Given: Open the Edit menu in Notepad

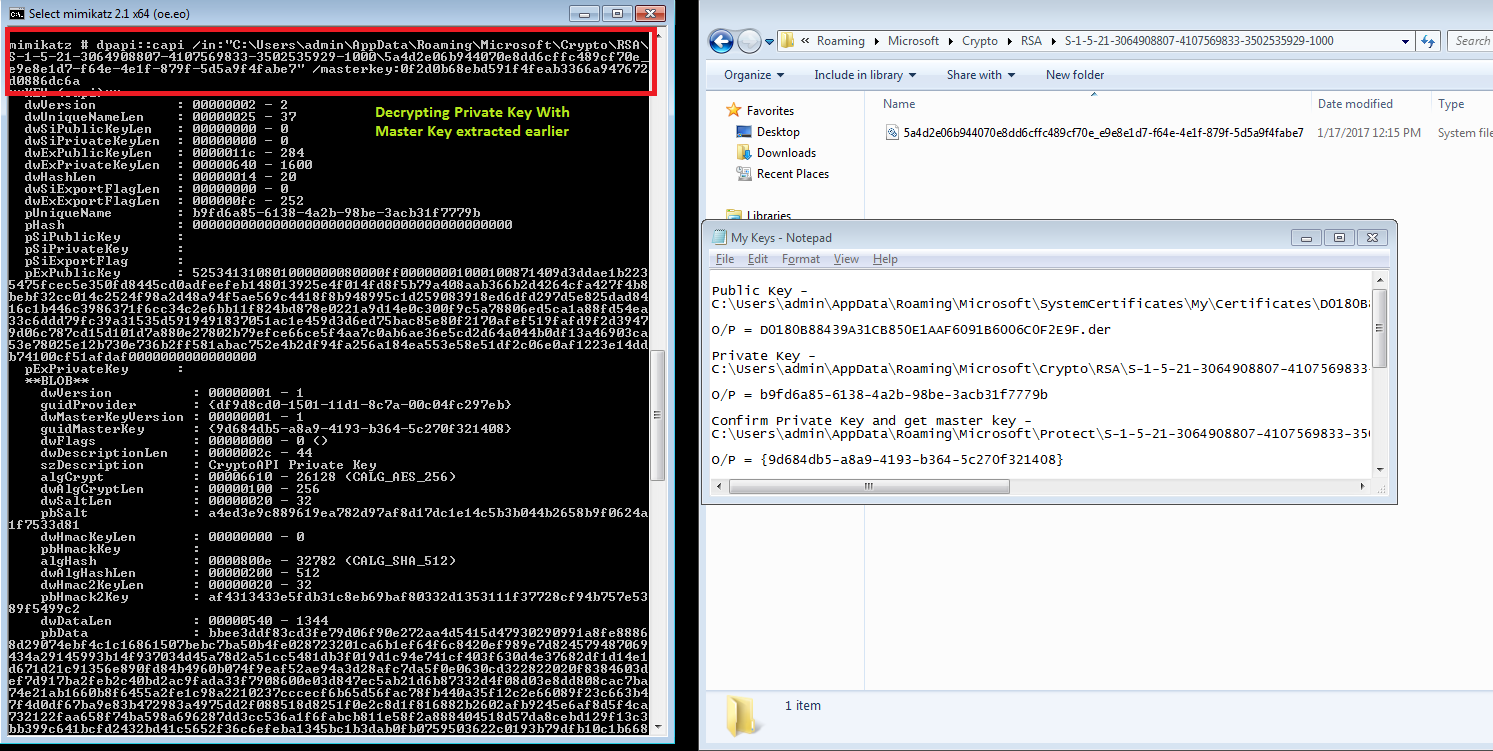Looking at the screenshot, I should click(x=758, y=259).
